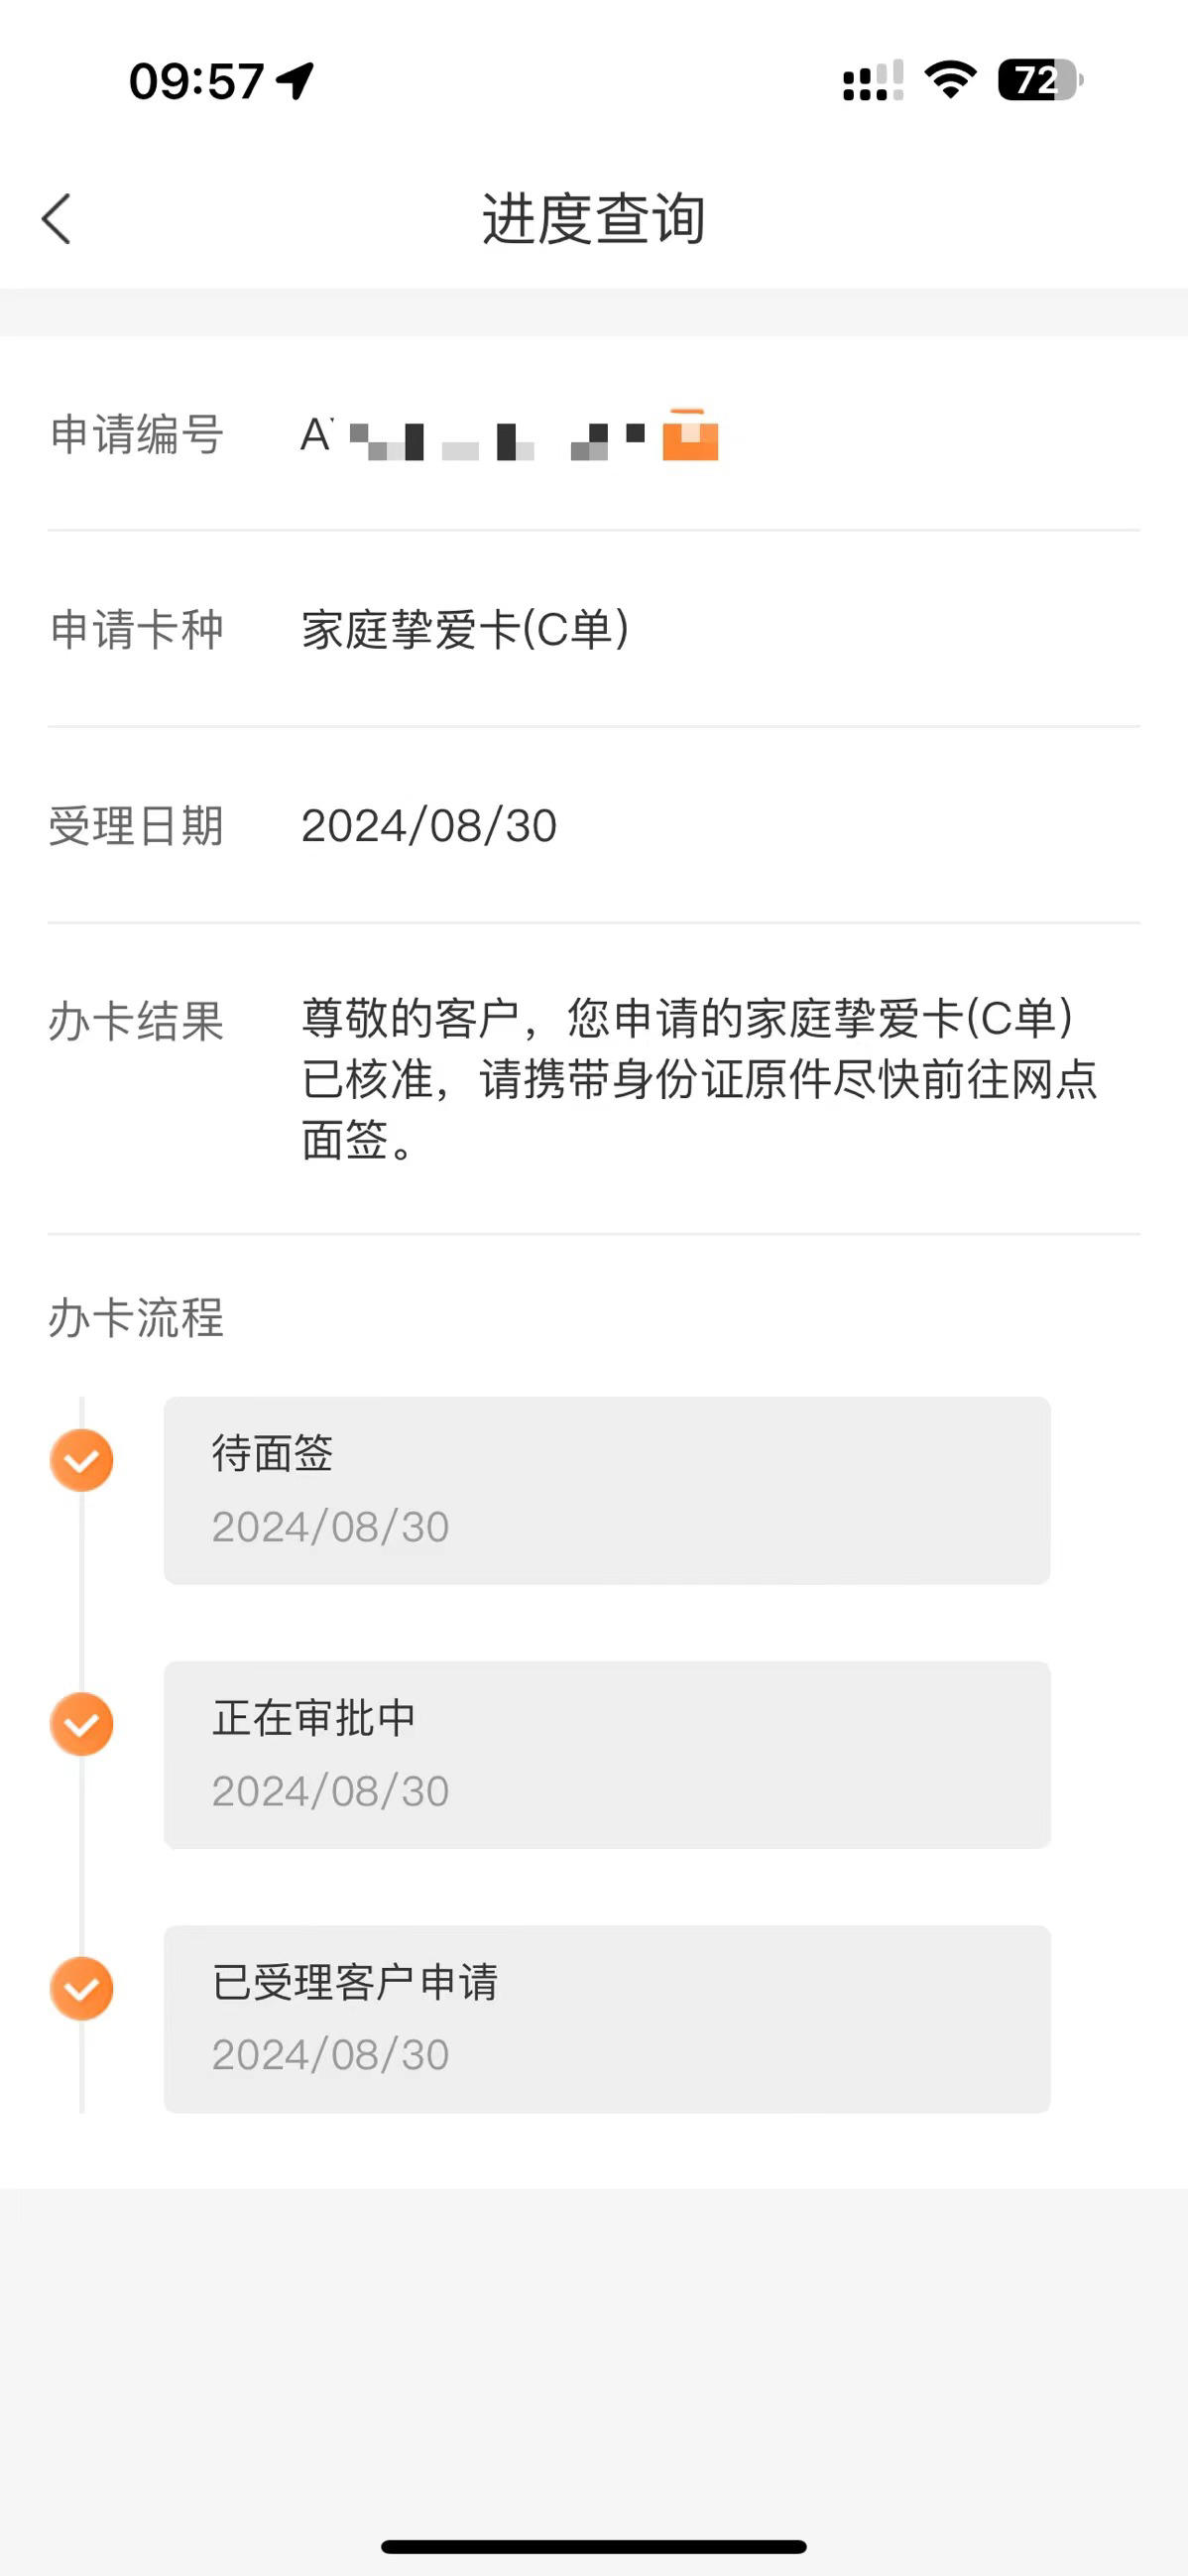The image size is (1188, 2576).
Task: Tap the battery indicator showing 72
Action: 1040,80
